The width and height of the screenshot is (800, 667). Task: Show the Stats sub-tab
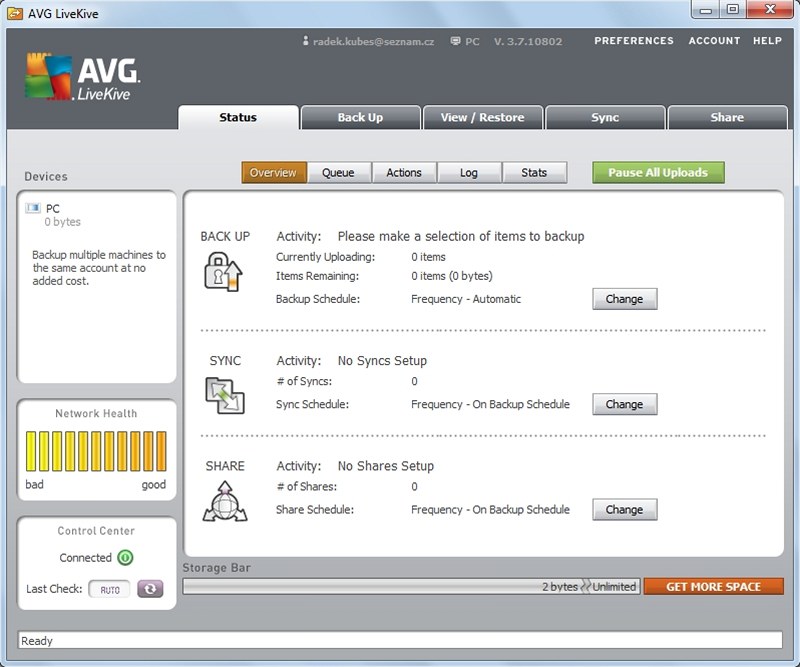pyautogui.click(x=534, y=172)
